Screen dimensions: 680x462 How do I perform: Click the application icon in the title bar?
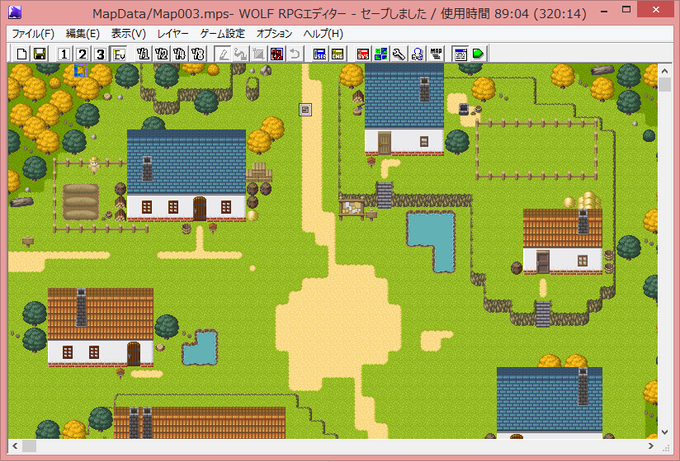tap(15, 12)
